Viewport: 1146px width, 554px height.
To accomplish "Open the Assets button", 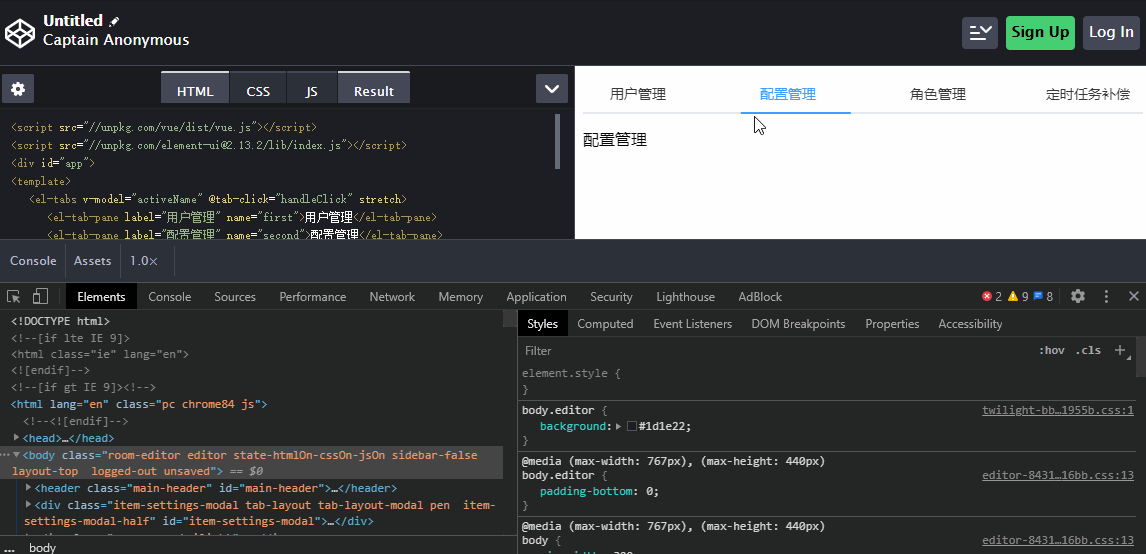I will (93, 261).
